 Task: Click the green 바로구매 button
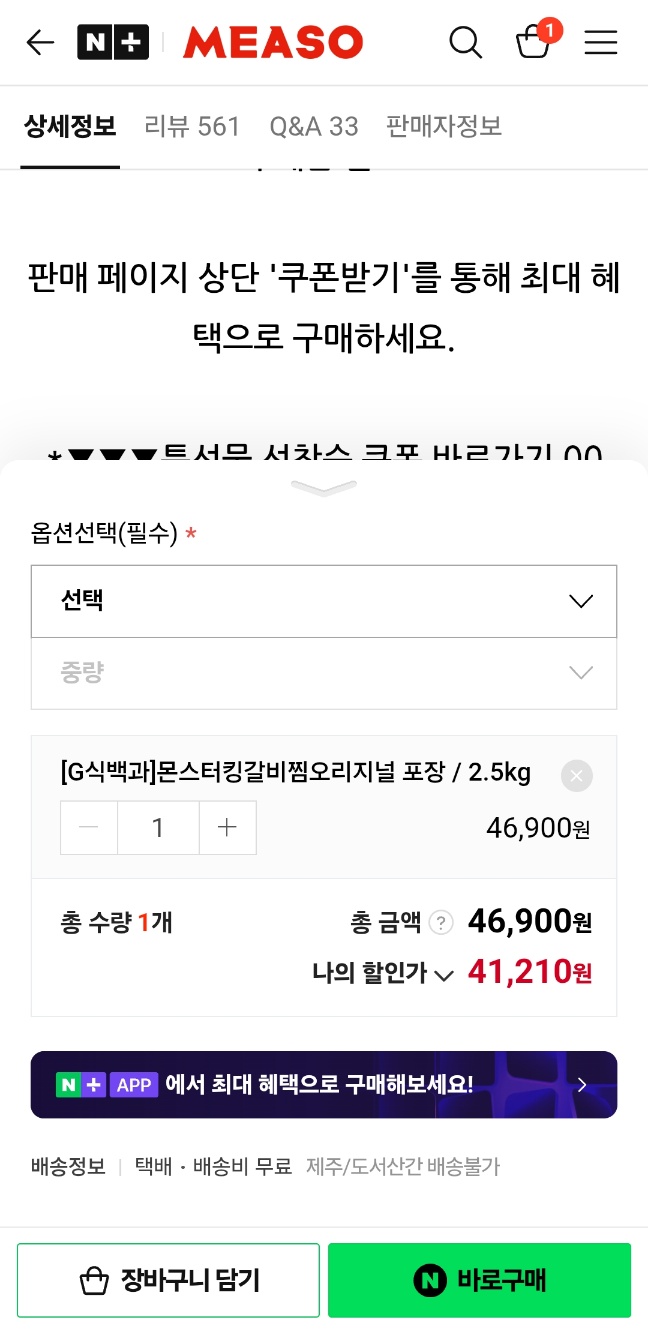479,1280
